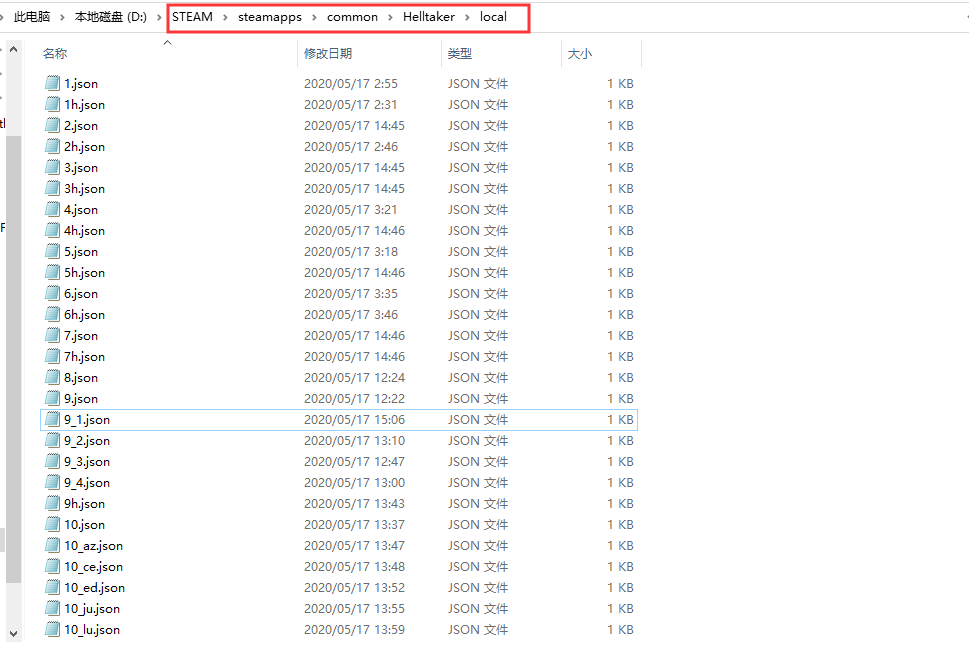Click the 9_1.json file icon
The height and width of the screenshot is (665, 969).
click(x=53, y=420)
